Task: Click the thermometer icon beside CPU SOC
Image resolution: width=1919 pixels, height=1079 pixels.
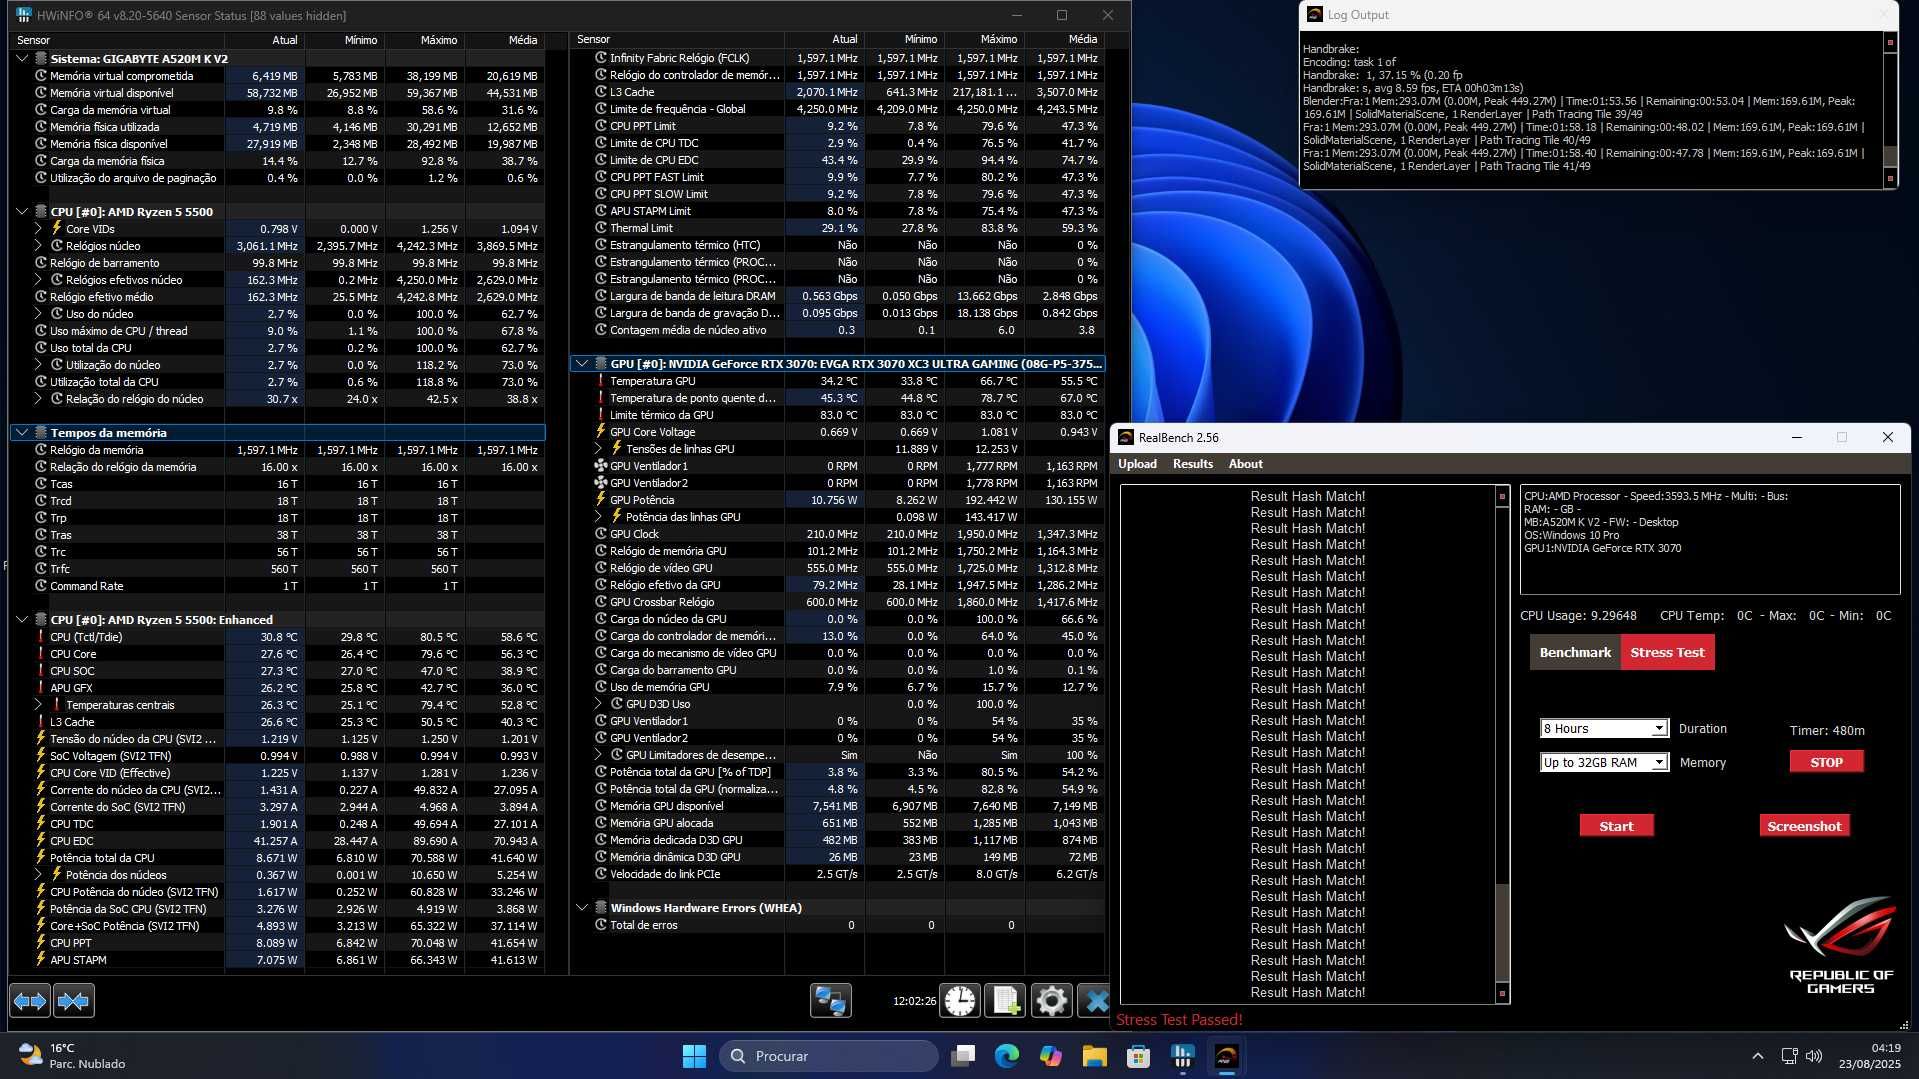Action: pyautogui.click(x=41, y=671)
